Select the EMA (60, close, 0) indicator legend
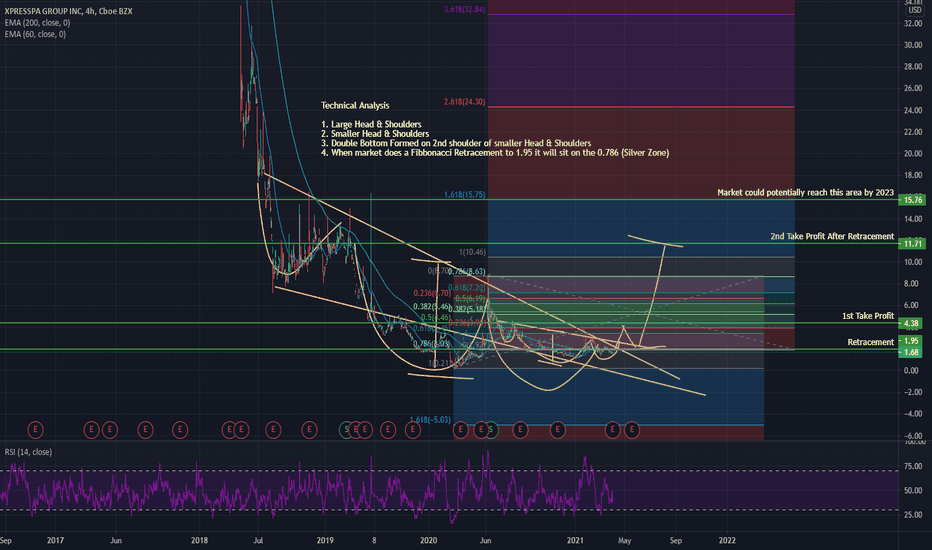 [35, 34]
